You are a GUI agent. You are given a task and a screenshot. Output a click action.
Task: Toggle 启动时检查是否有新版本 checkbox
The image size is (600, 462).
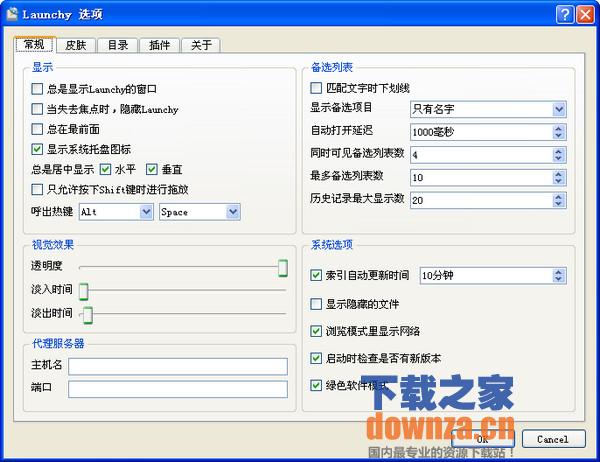[316, 358]
